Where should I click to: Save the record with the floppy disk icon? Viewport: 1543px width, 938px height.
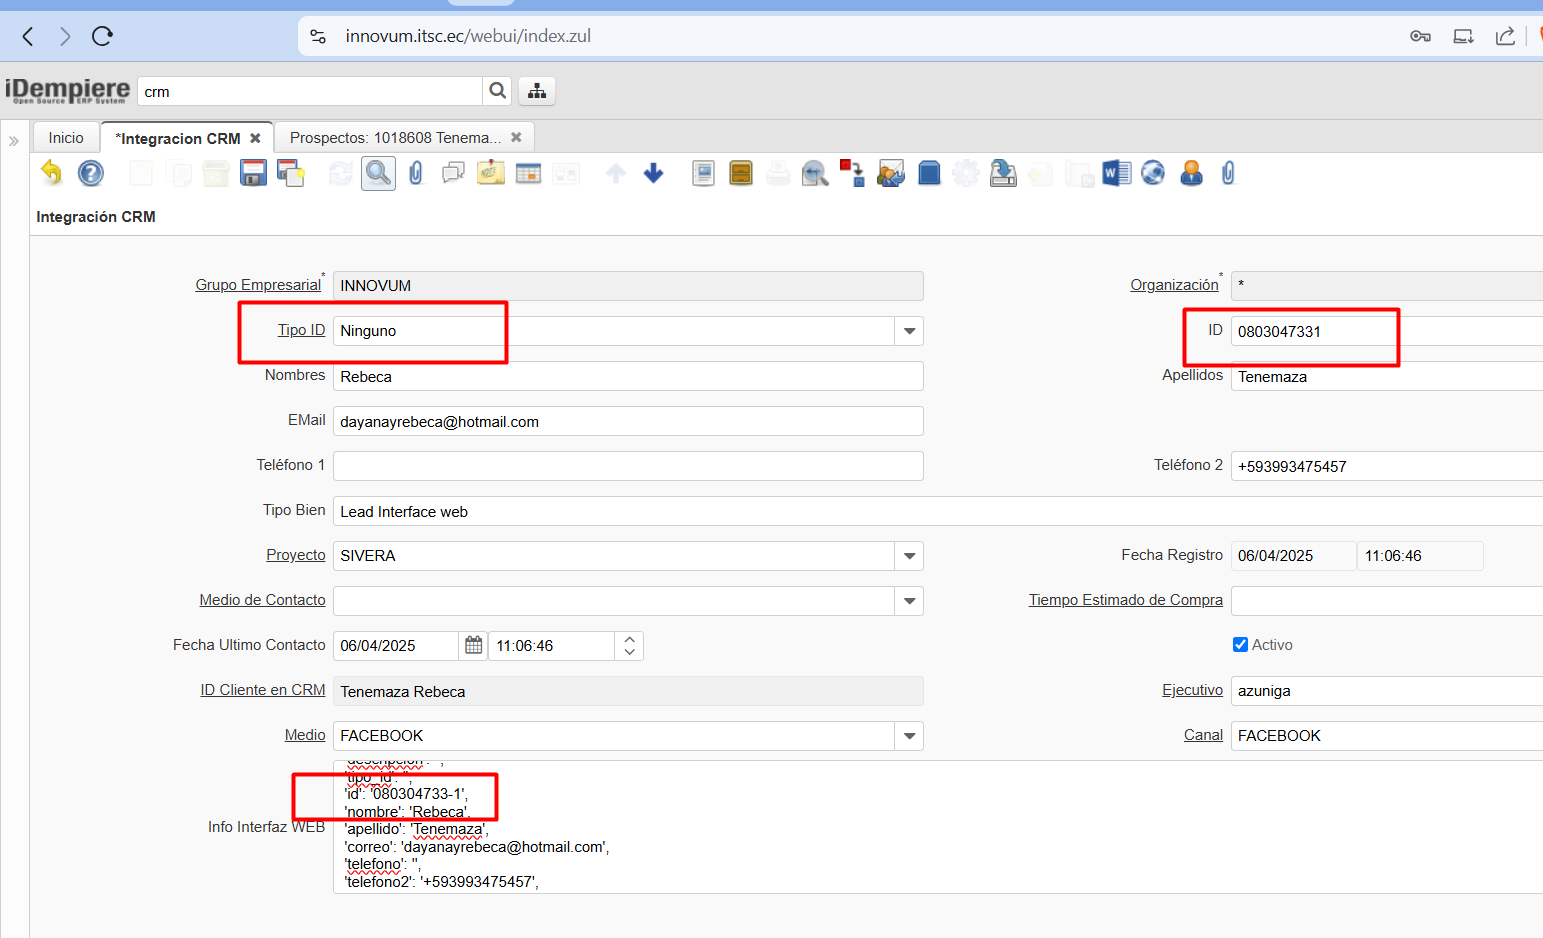point(253,173)
